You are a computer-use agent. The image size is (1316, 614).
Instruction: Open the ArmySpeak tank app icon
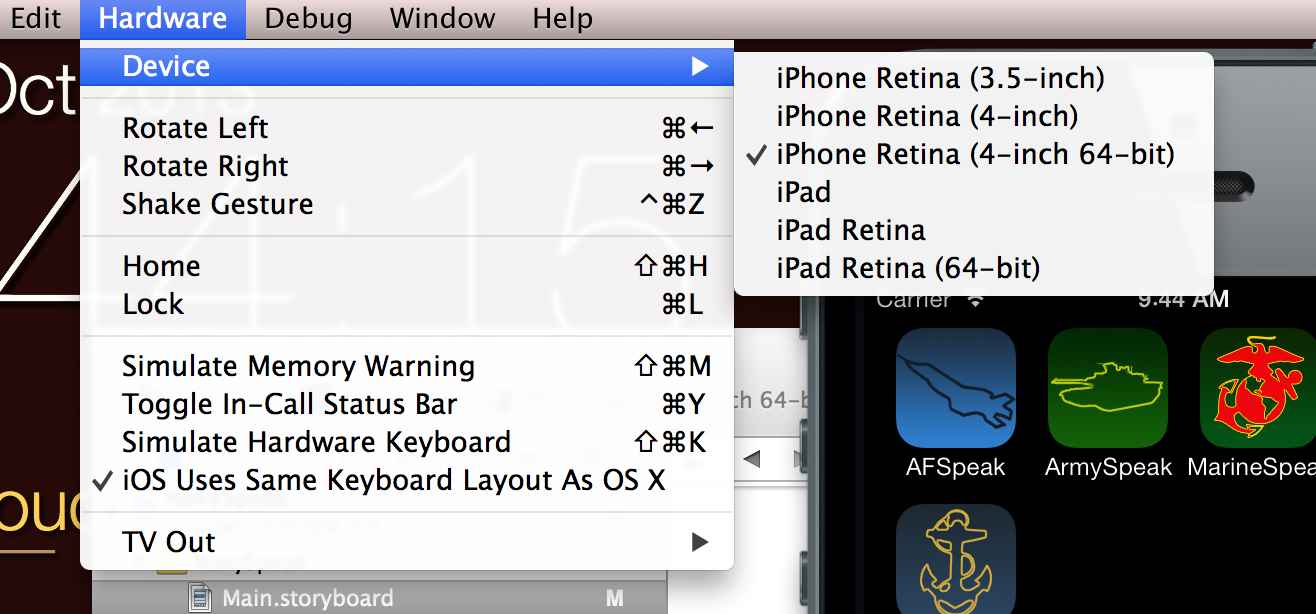click(1108, 388)
